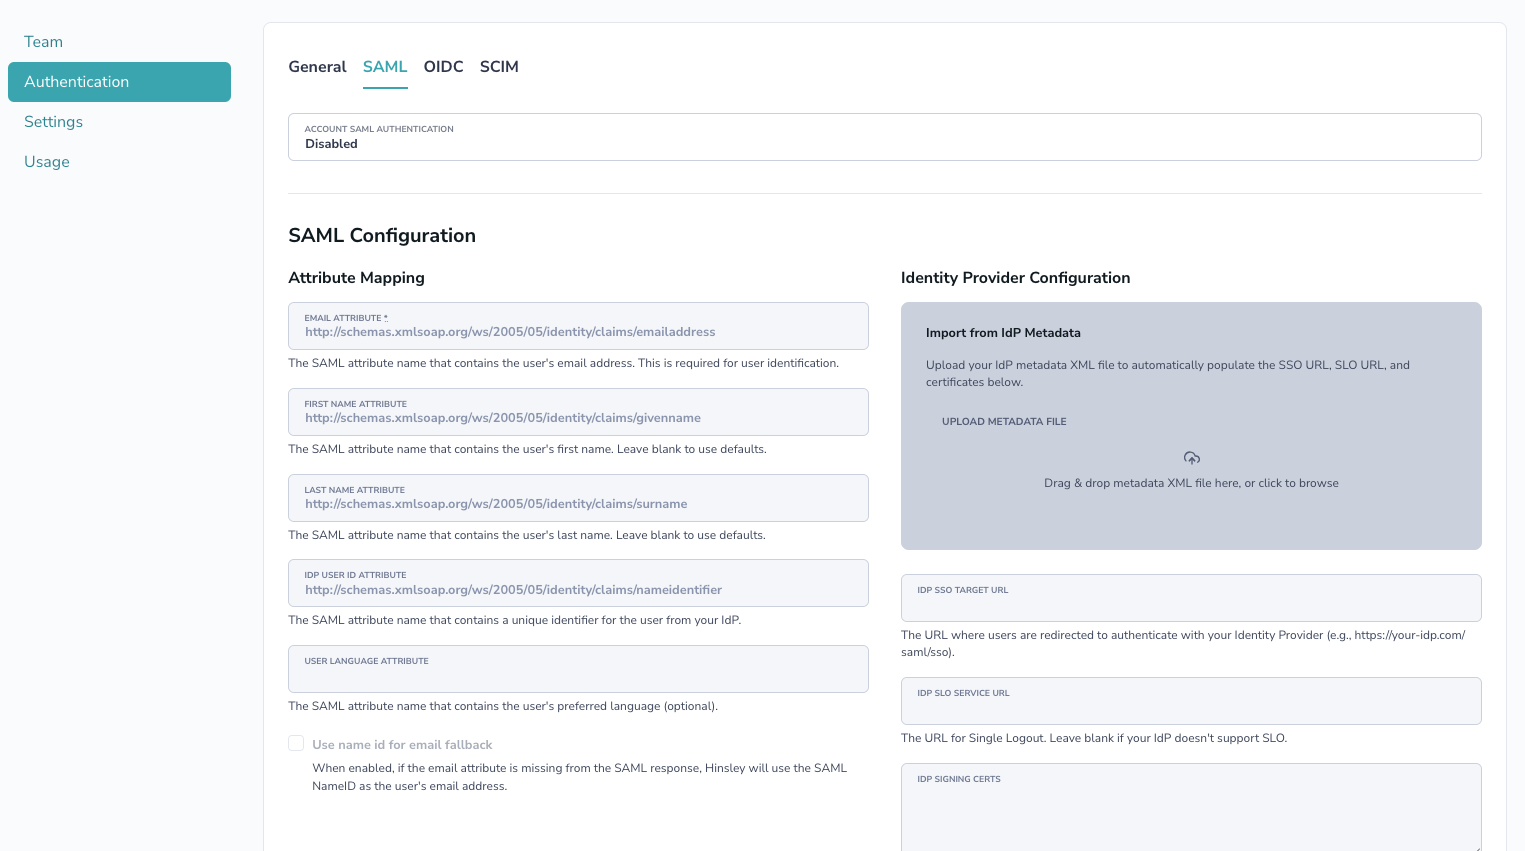1525x851 pixels.
Task: Click the User Language Attribute field
Action: [578, 669]
